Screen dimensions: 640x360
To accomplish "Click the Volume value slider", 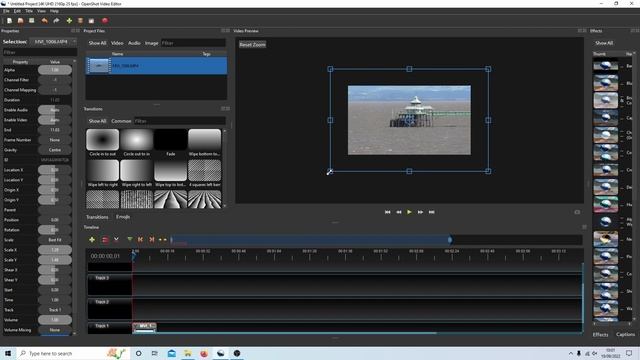I will point(55,320).
